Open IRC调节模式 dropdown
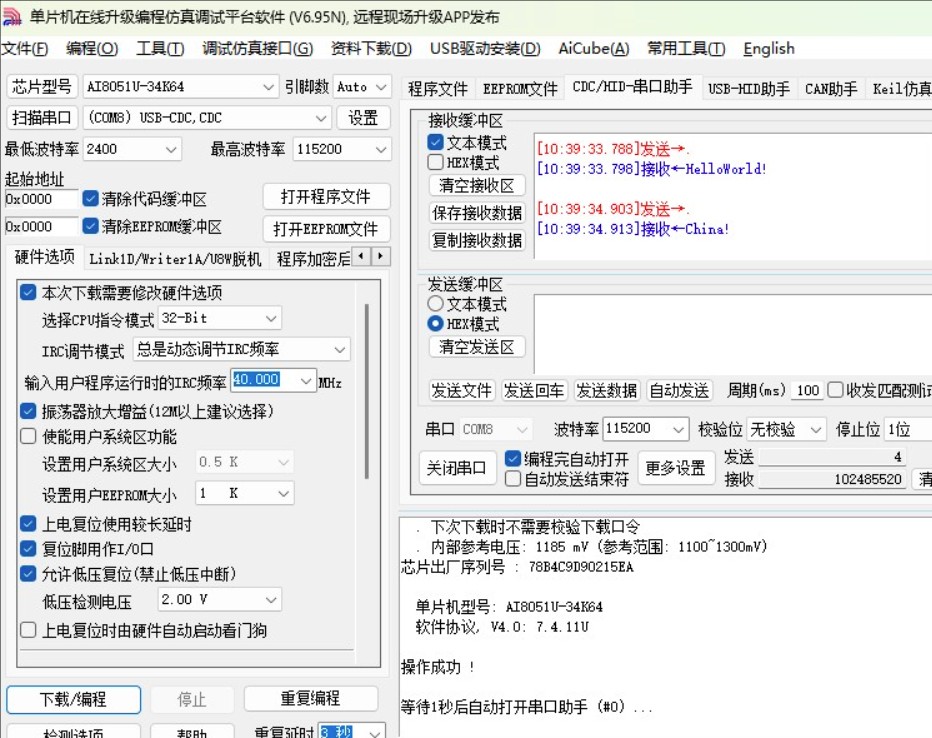The height and width of the screenshot is (738, 932). click(x=241, y=349)
